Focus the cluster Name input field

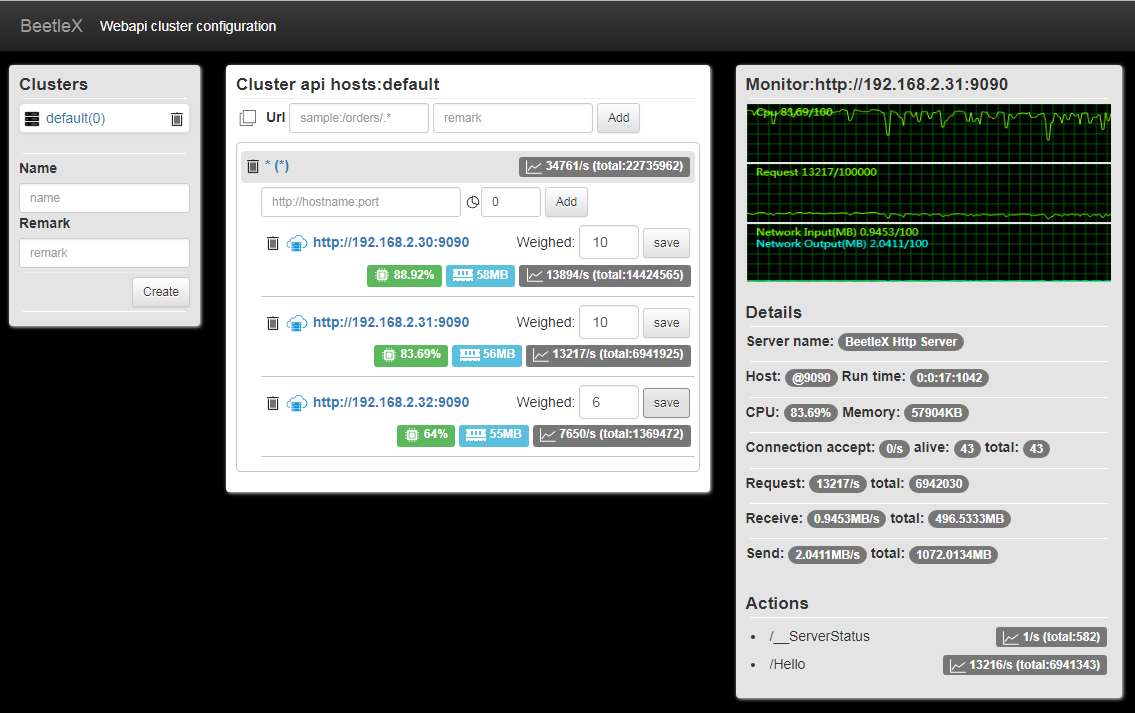pos(104,198)
